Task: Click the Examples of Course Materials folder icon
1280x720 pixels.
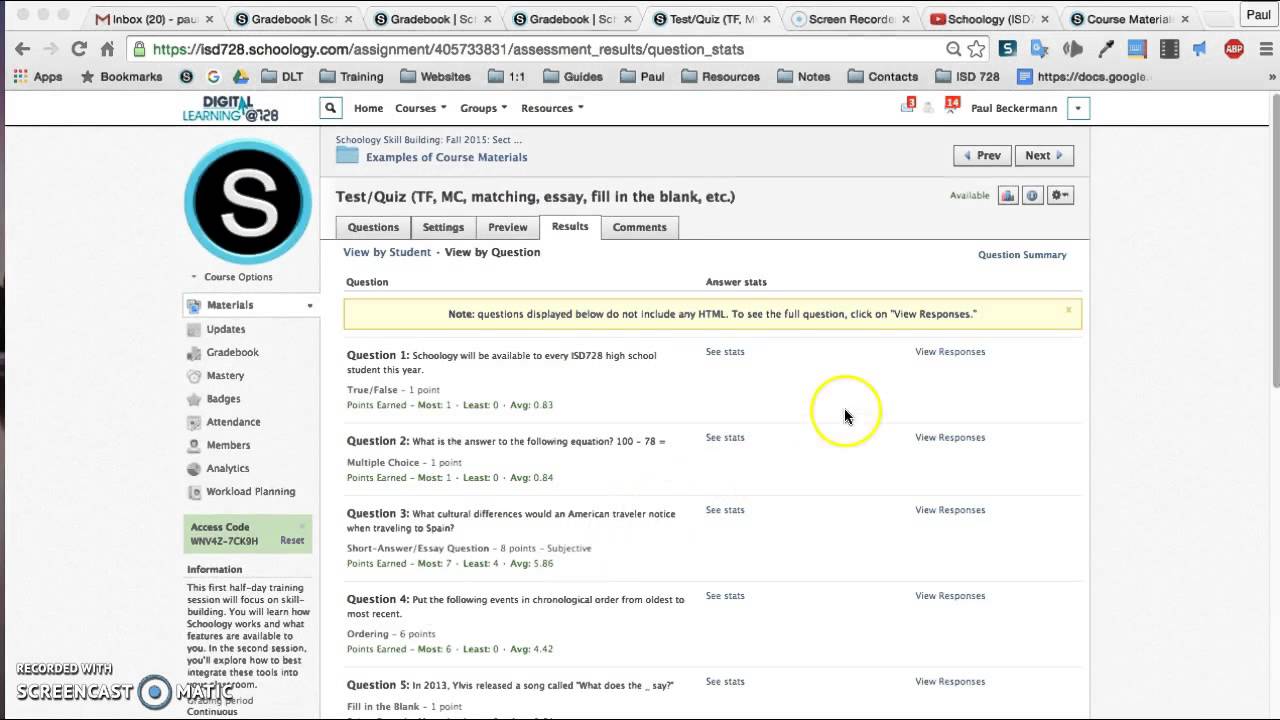Action: coord(347,155)
